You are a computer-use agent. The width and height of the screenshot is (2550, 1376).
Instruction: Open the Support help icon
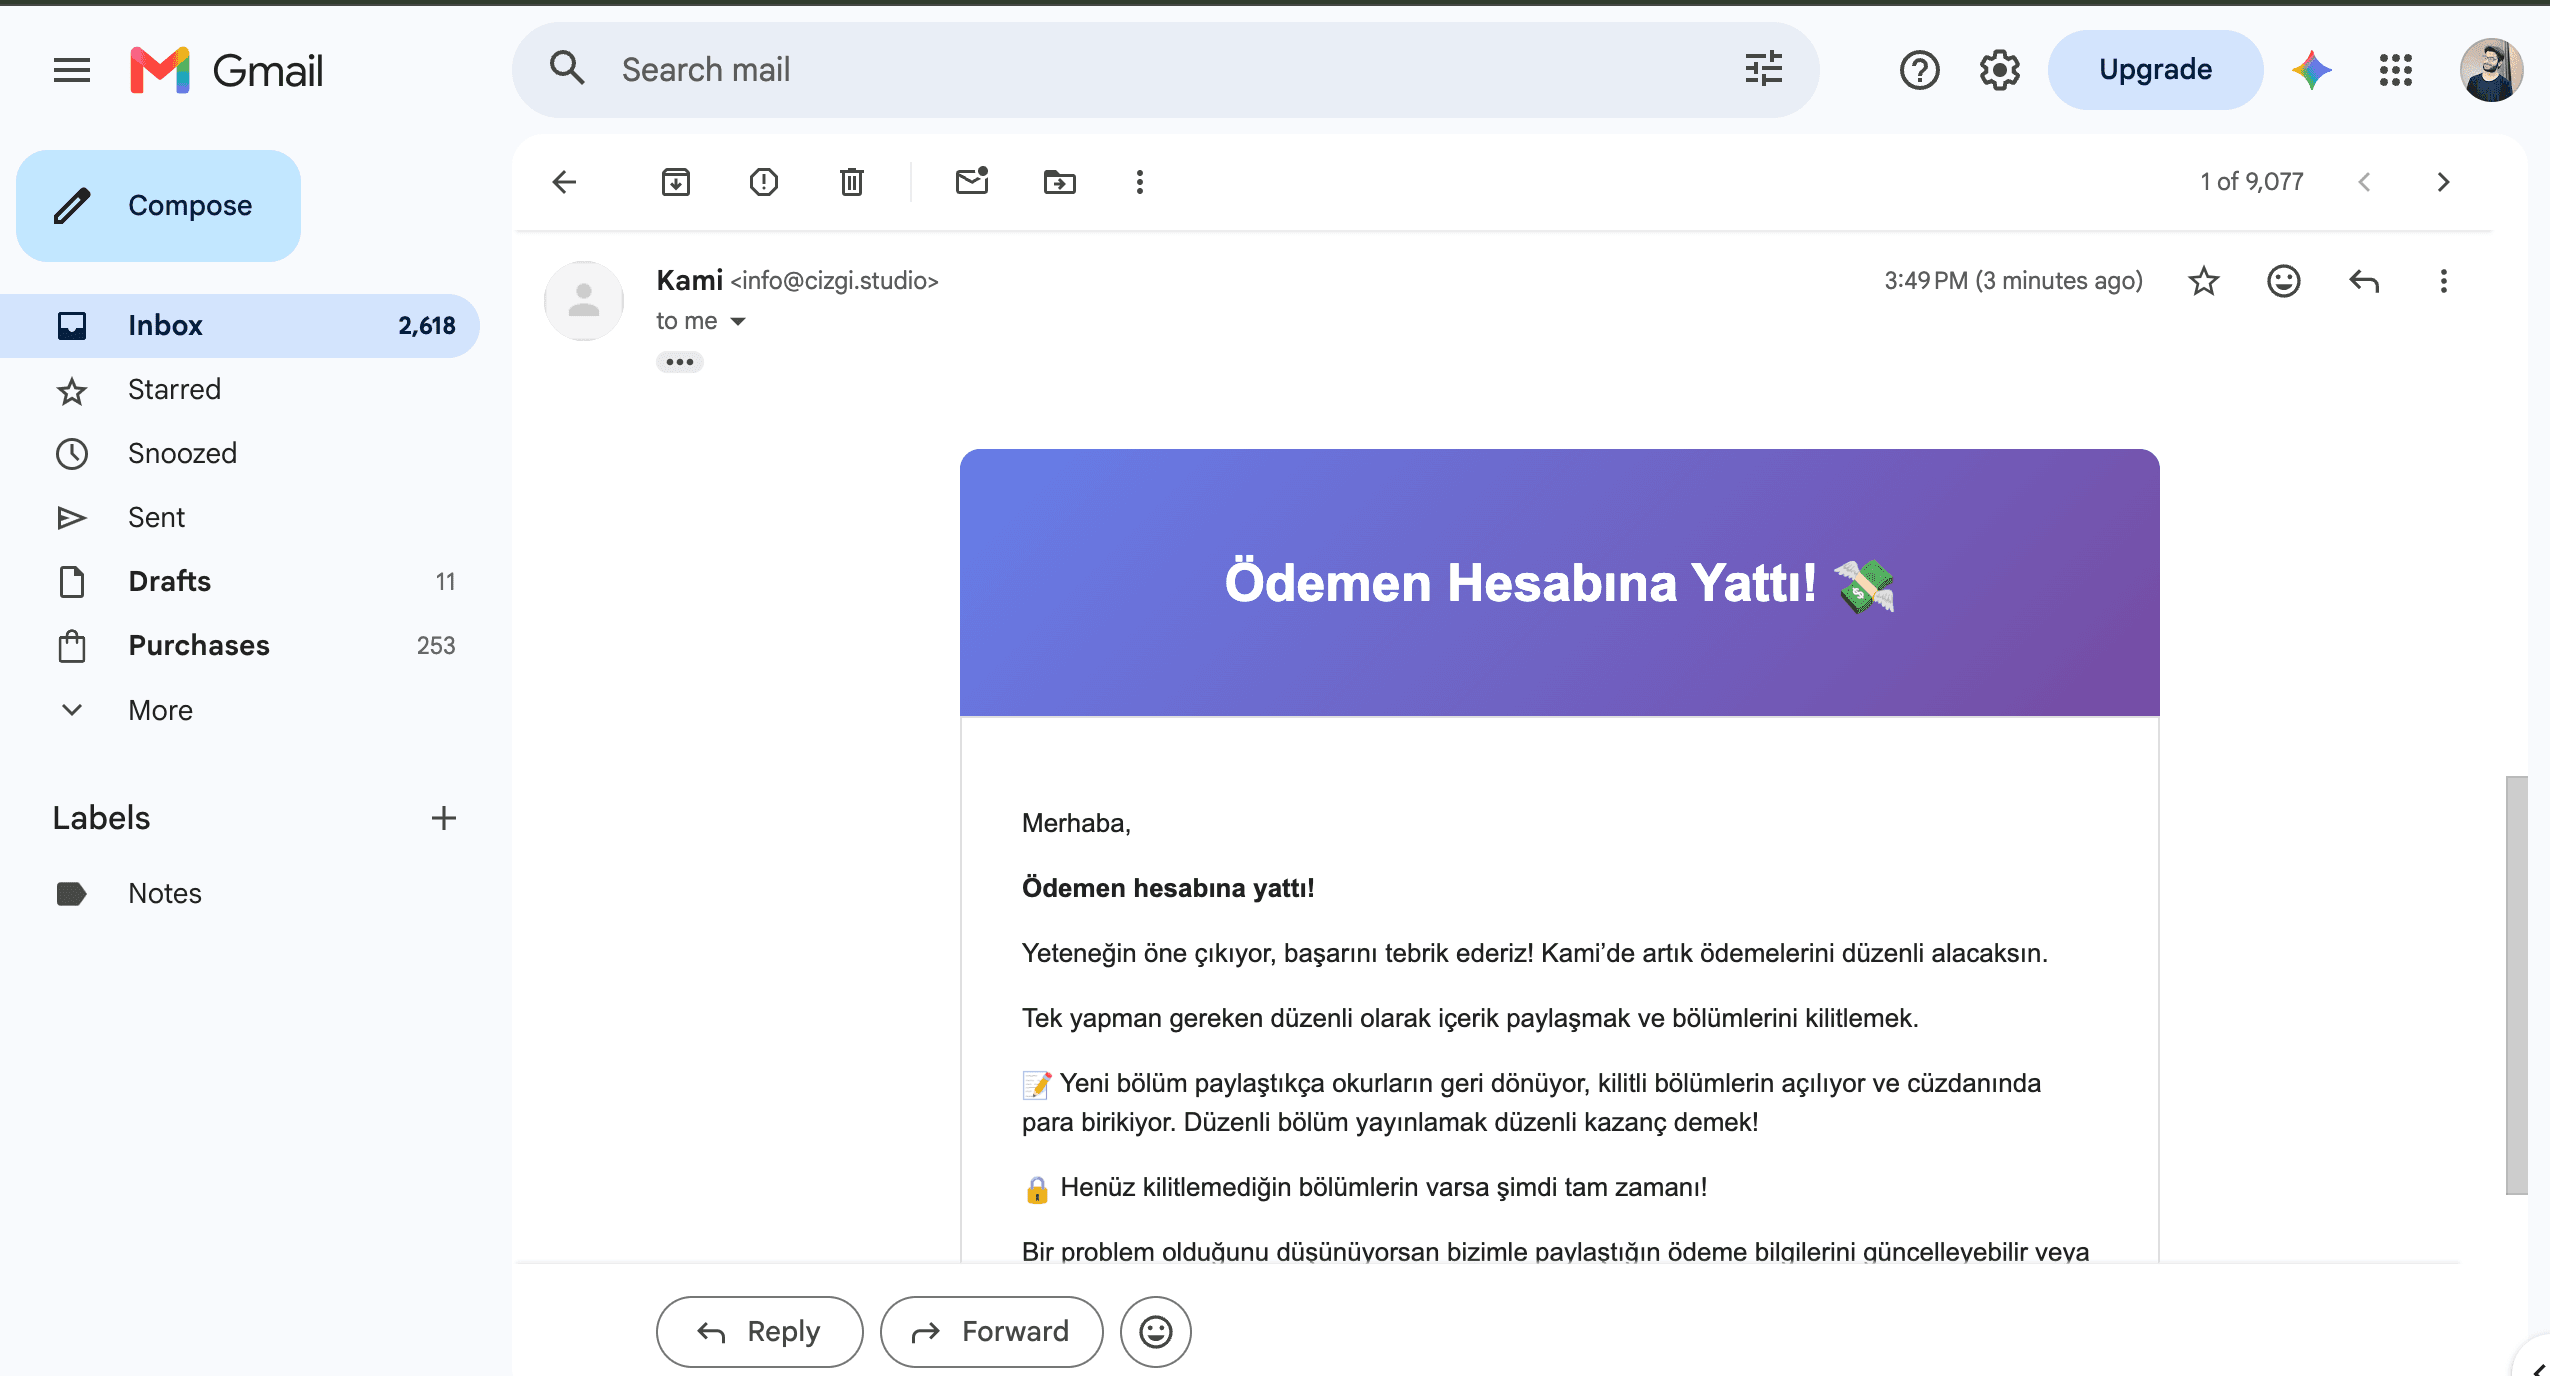pos(1919,70)
